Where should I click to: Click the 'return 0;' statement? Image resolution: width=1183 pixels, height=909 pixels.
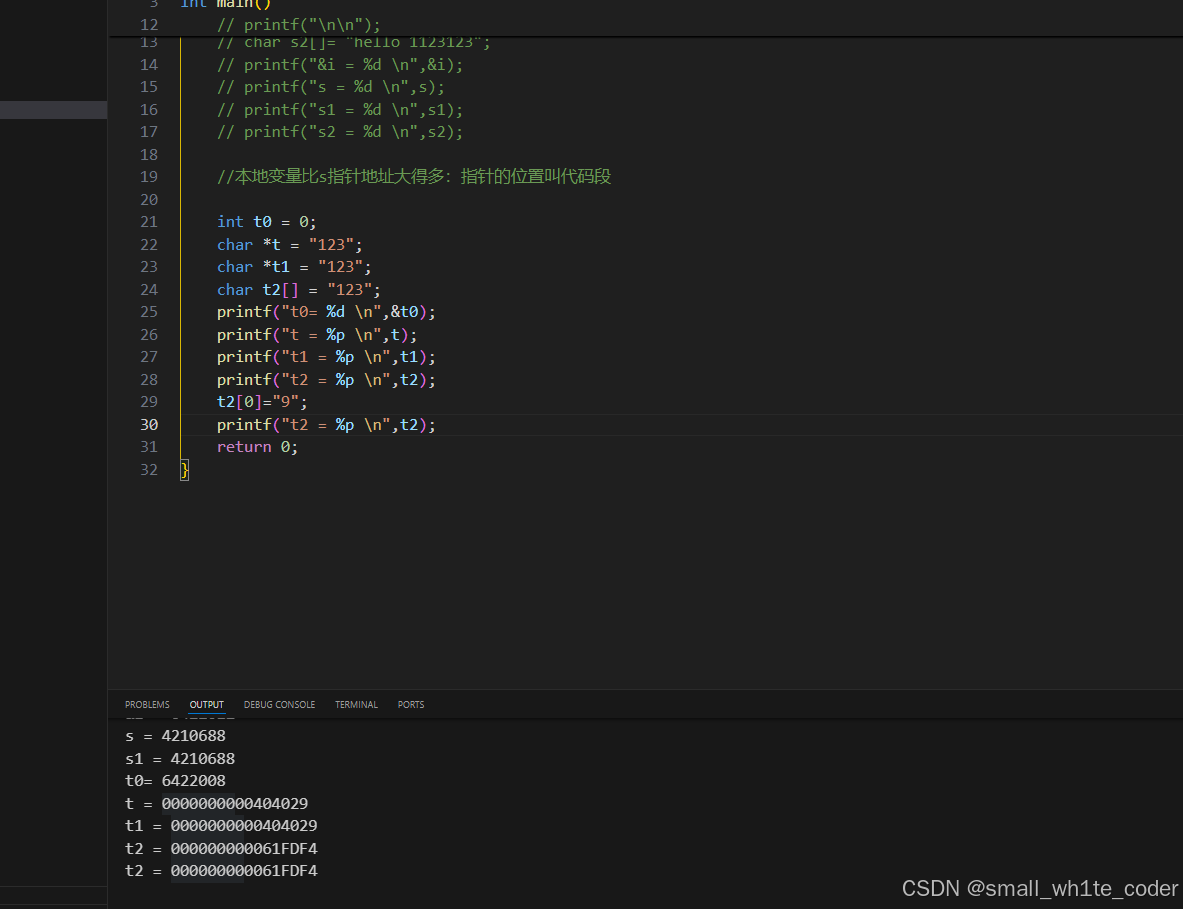(x=257, y=447)
